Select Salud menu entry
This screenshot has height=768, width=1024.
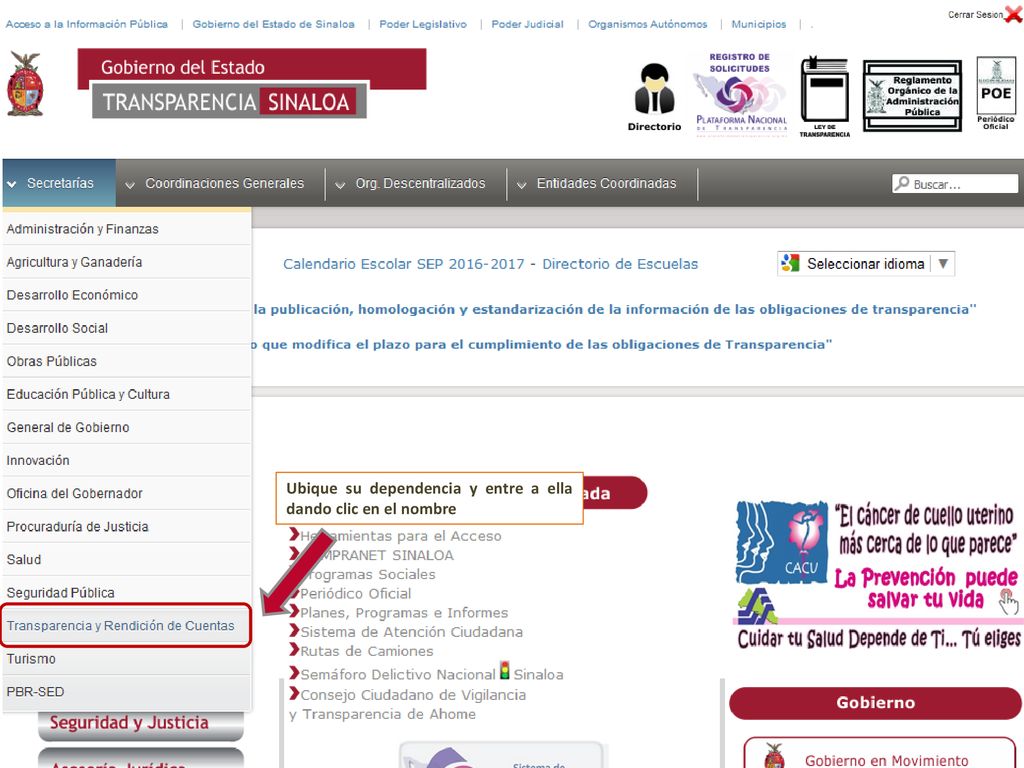[127, 560]
